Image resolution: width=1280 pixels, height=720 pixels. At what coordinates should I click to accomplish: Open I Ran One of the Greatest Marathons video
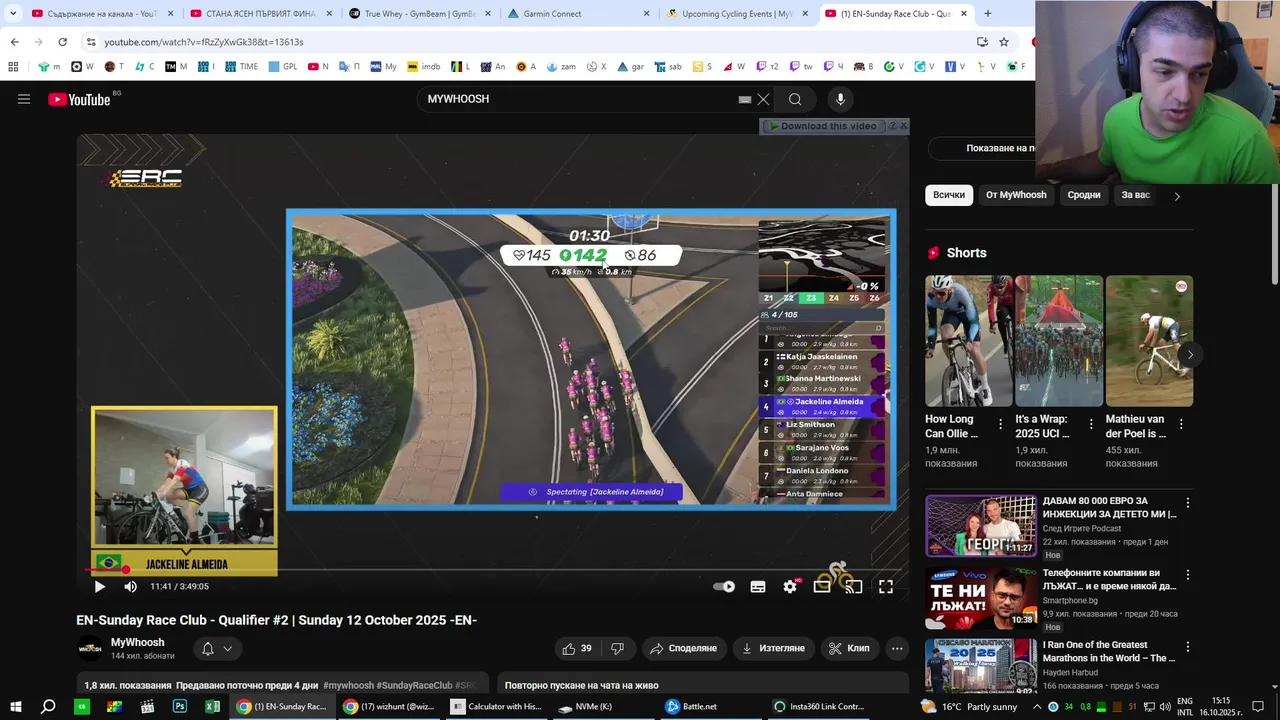(980, 665)
